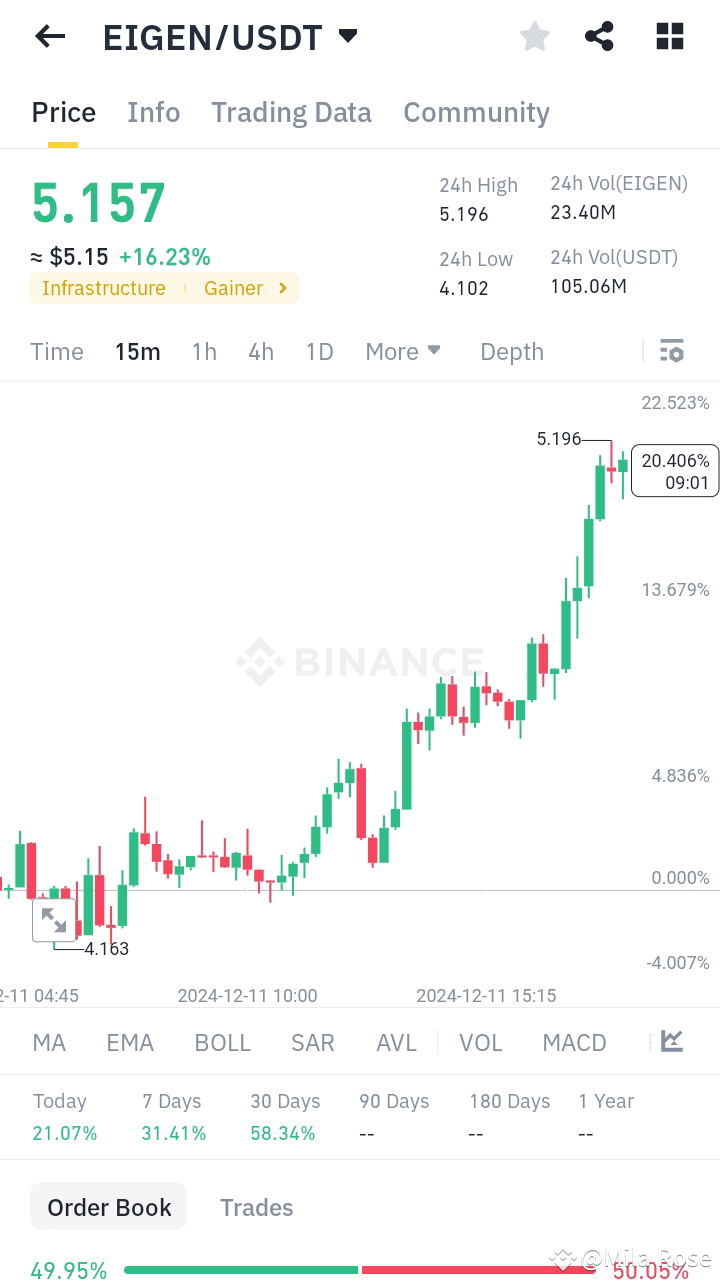Enable the MA overlay indicator
Viewport: 720px width, 1281px height.
[48, 1042]
